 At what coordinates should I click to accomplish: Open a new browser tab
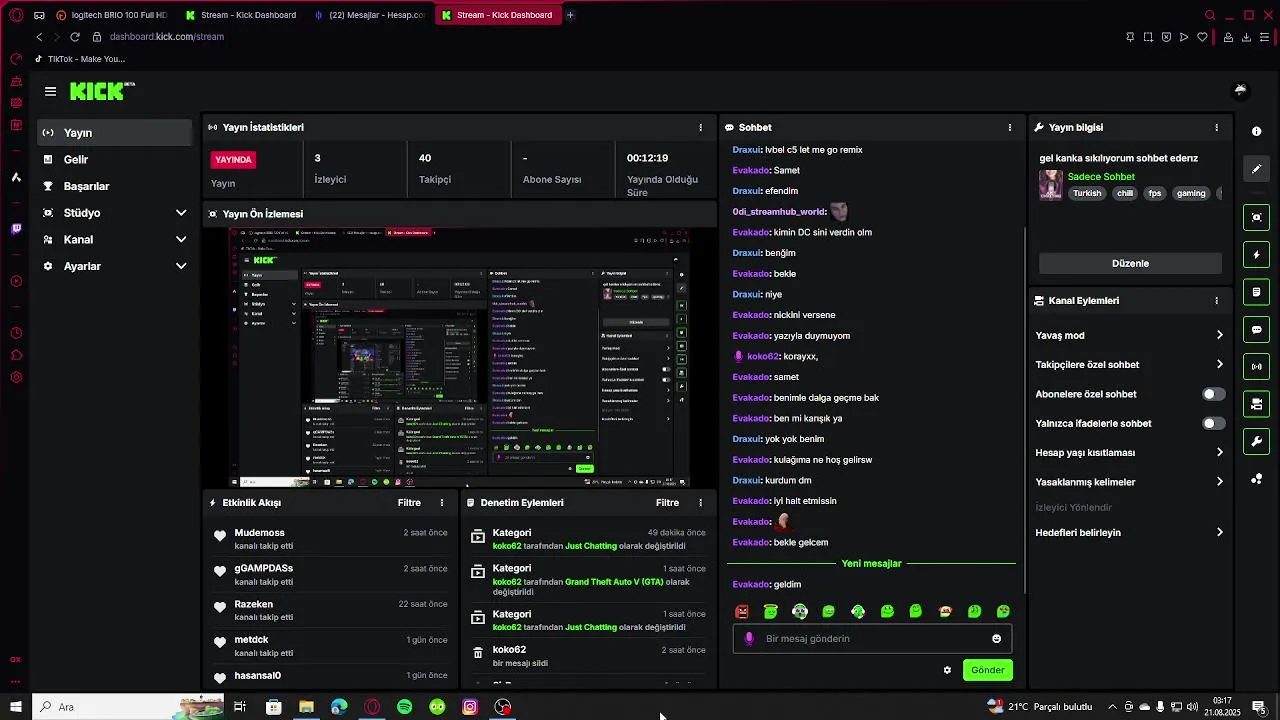tap(570, 15)
